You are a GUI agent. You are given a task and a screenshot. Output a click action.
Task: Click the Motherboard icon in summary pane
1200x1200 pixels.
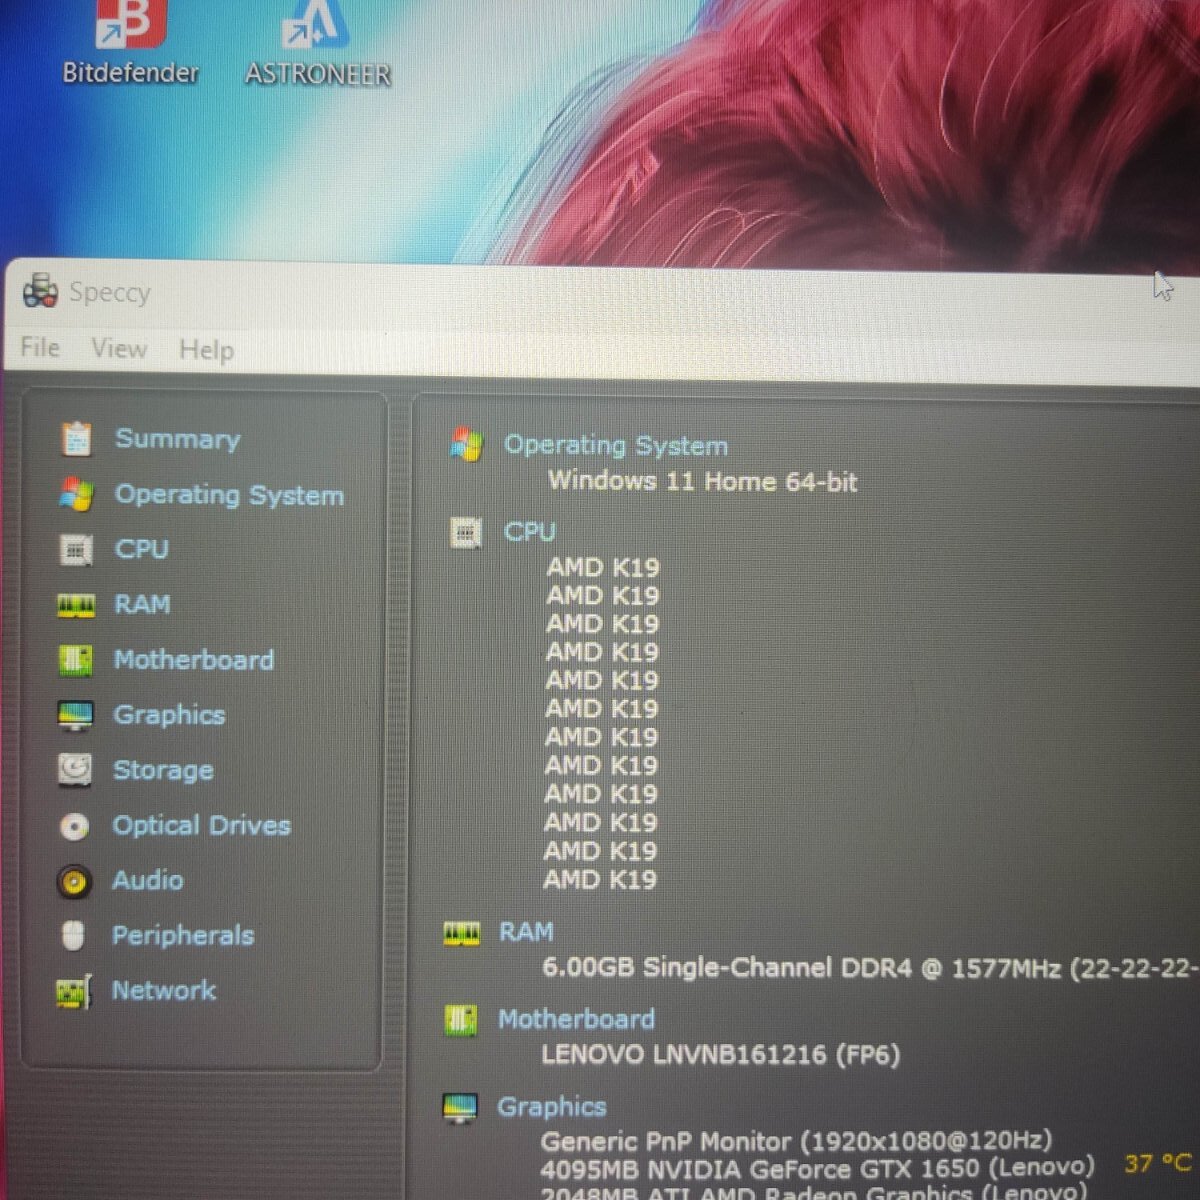(x=460, y=1020)
